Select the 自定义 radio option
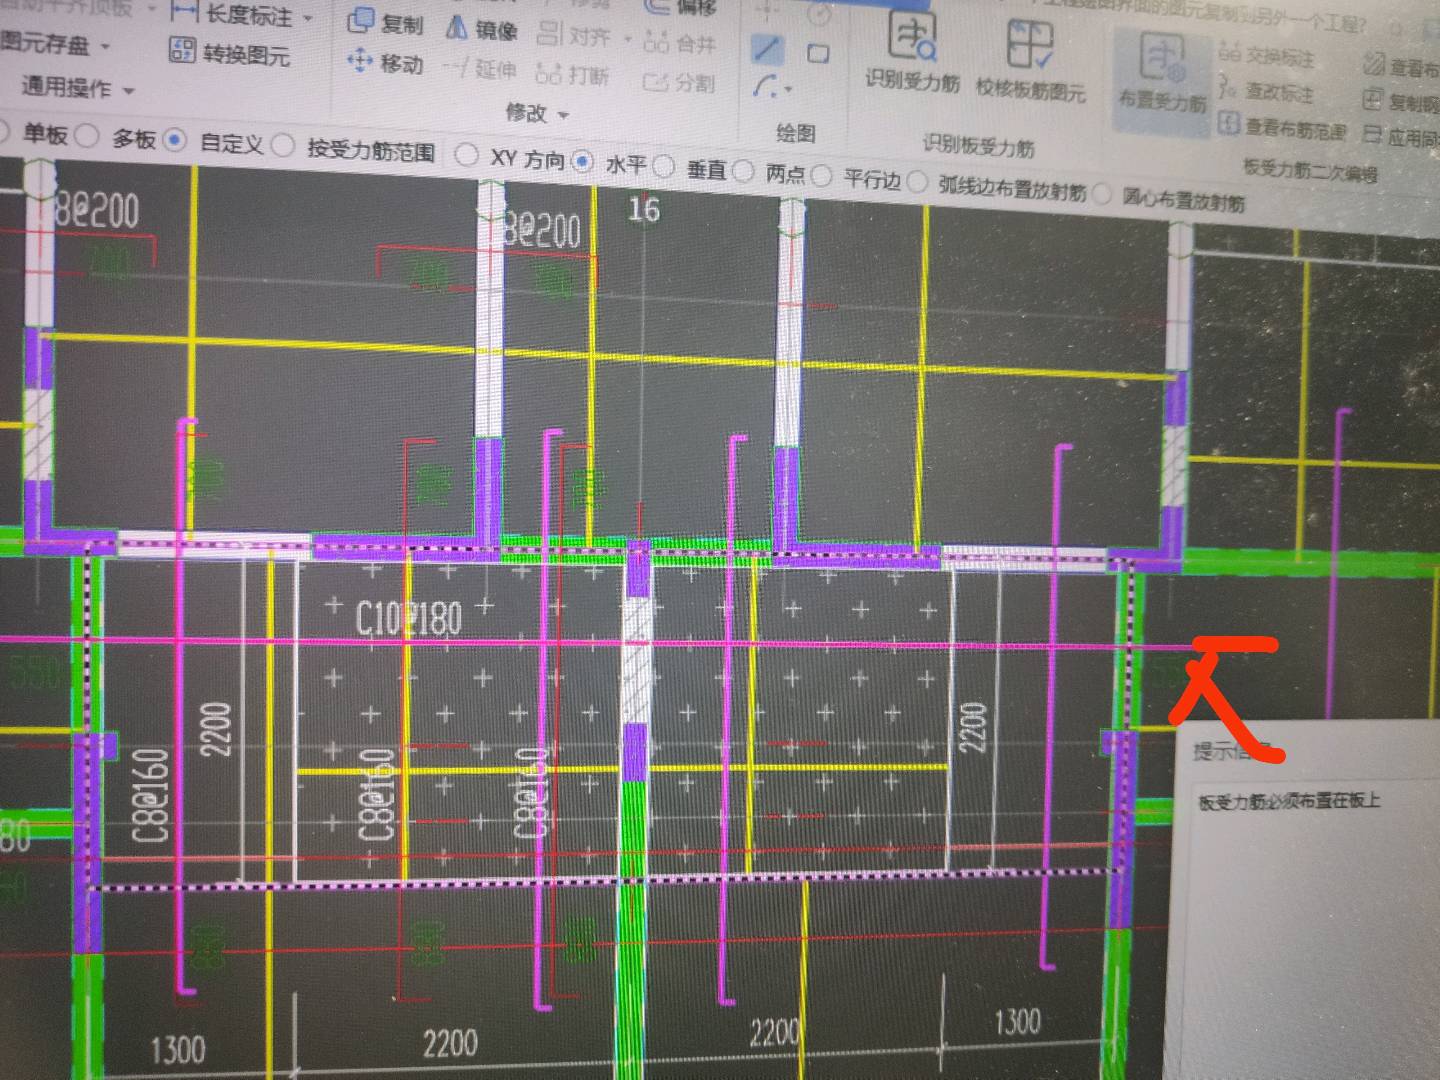The width and height of the screenshot is (1440, 1080). coord(175,140)
